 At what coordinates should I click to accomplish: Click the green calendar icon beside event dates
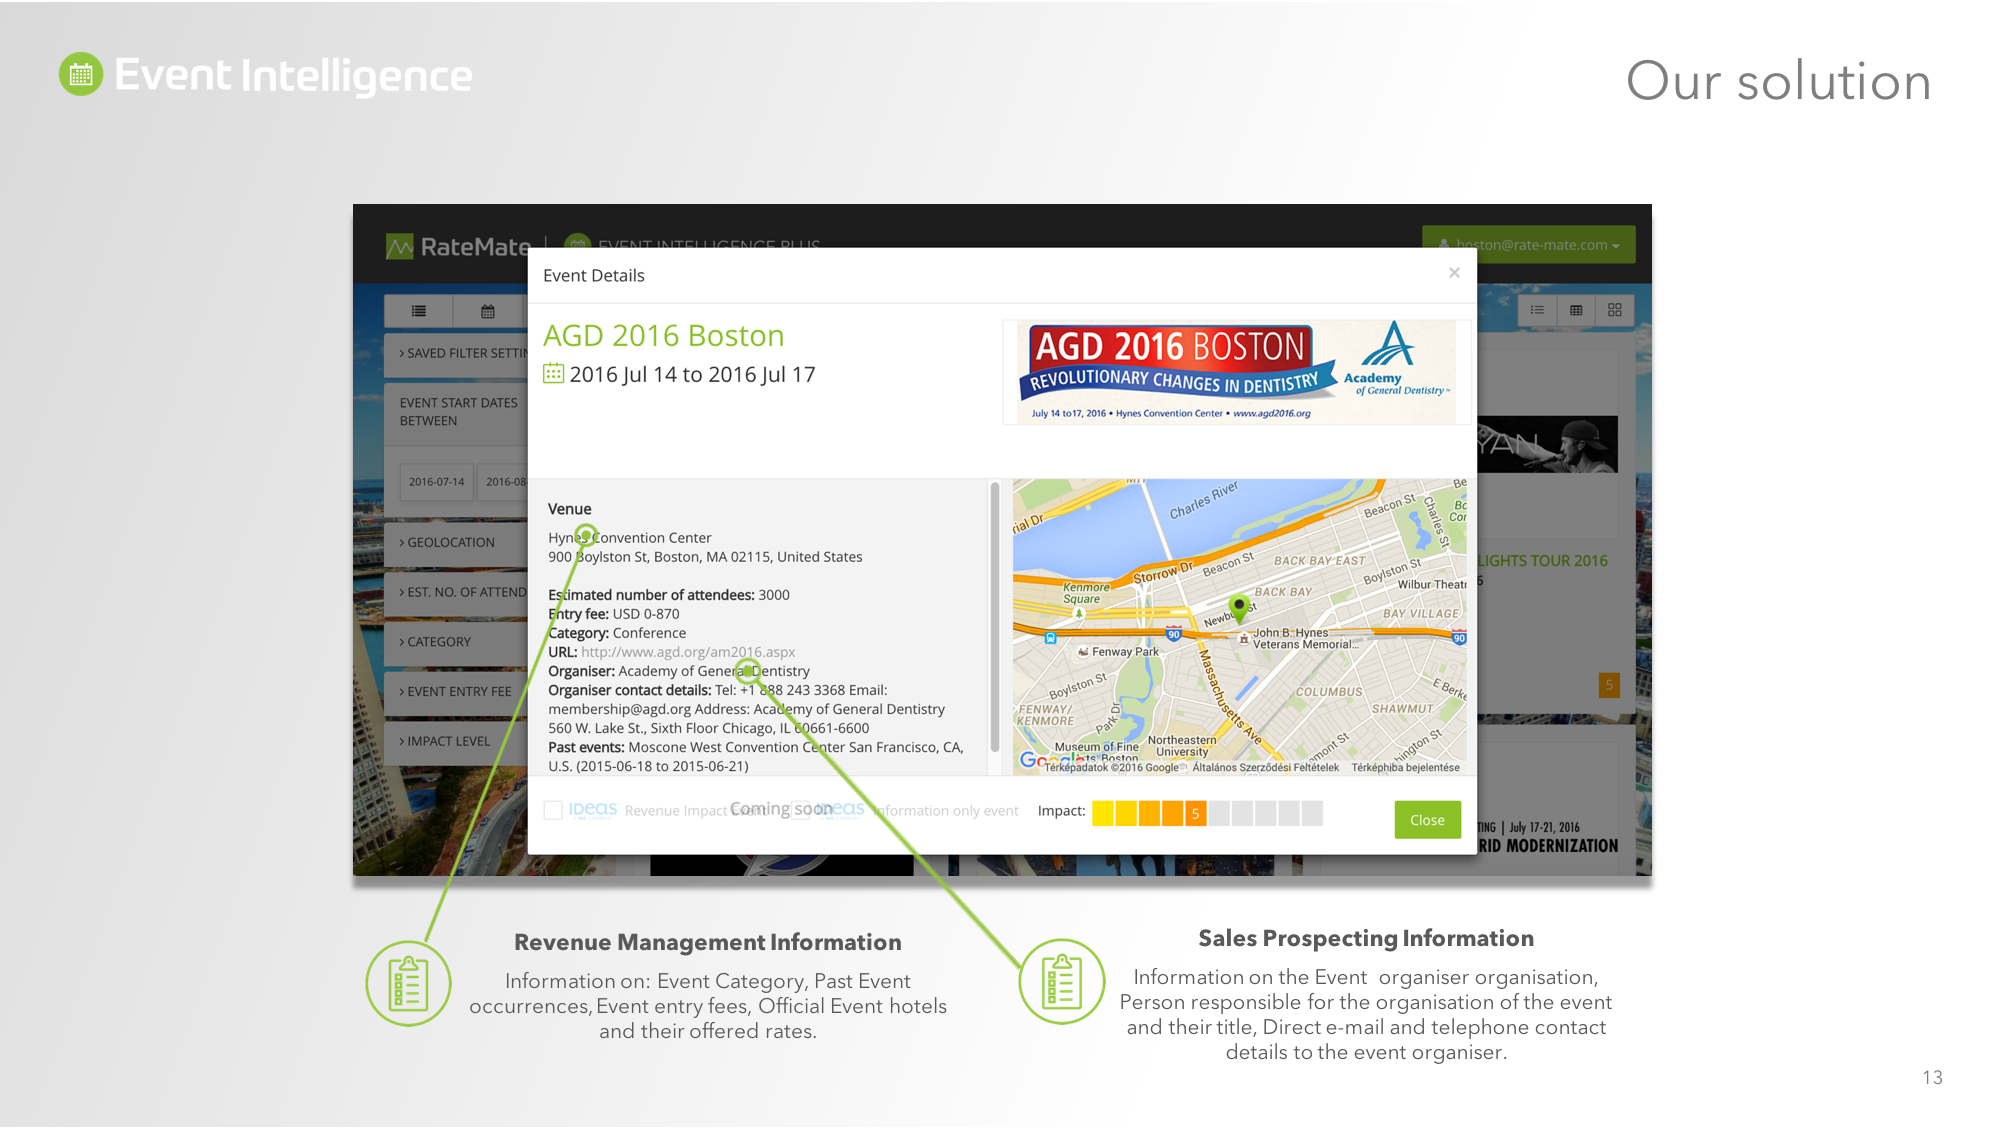[553, 374]
